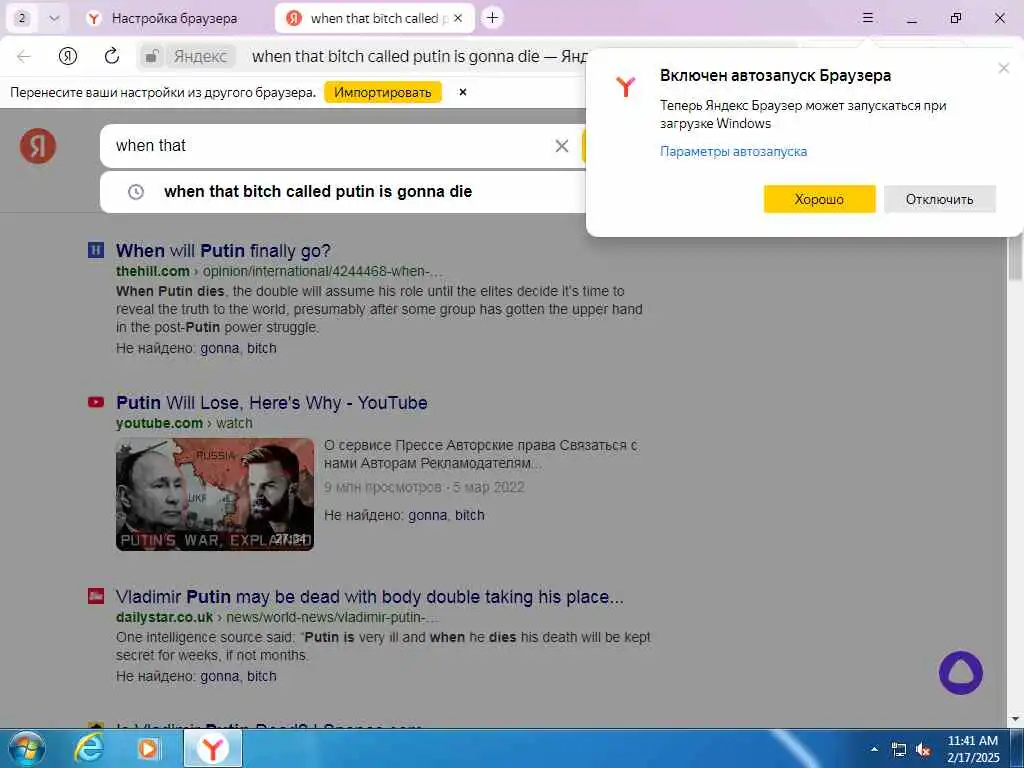Click the muted volume tray icon

[x=923, y=750]
